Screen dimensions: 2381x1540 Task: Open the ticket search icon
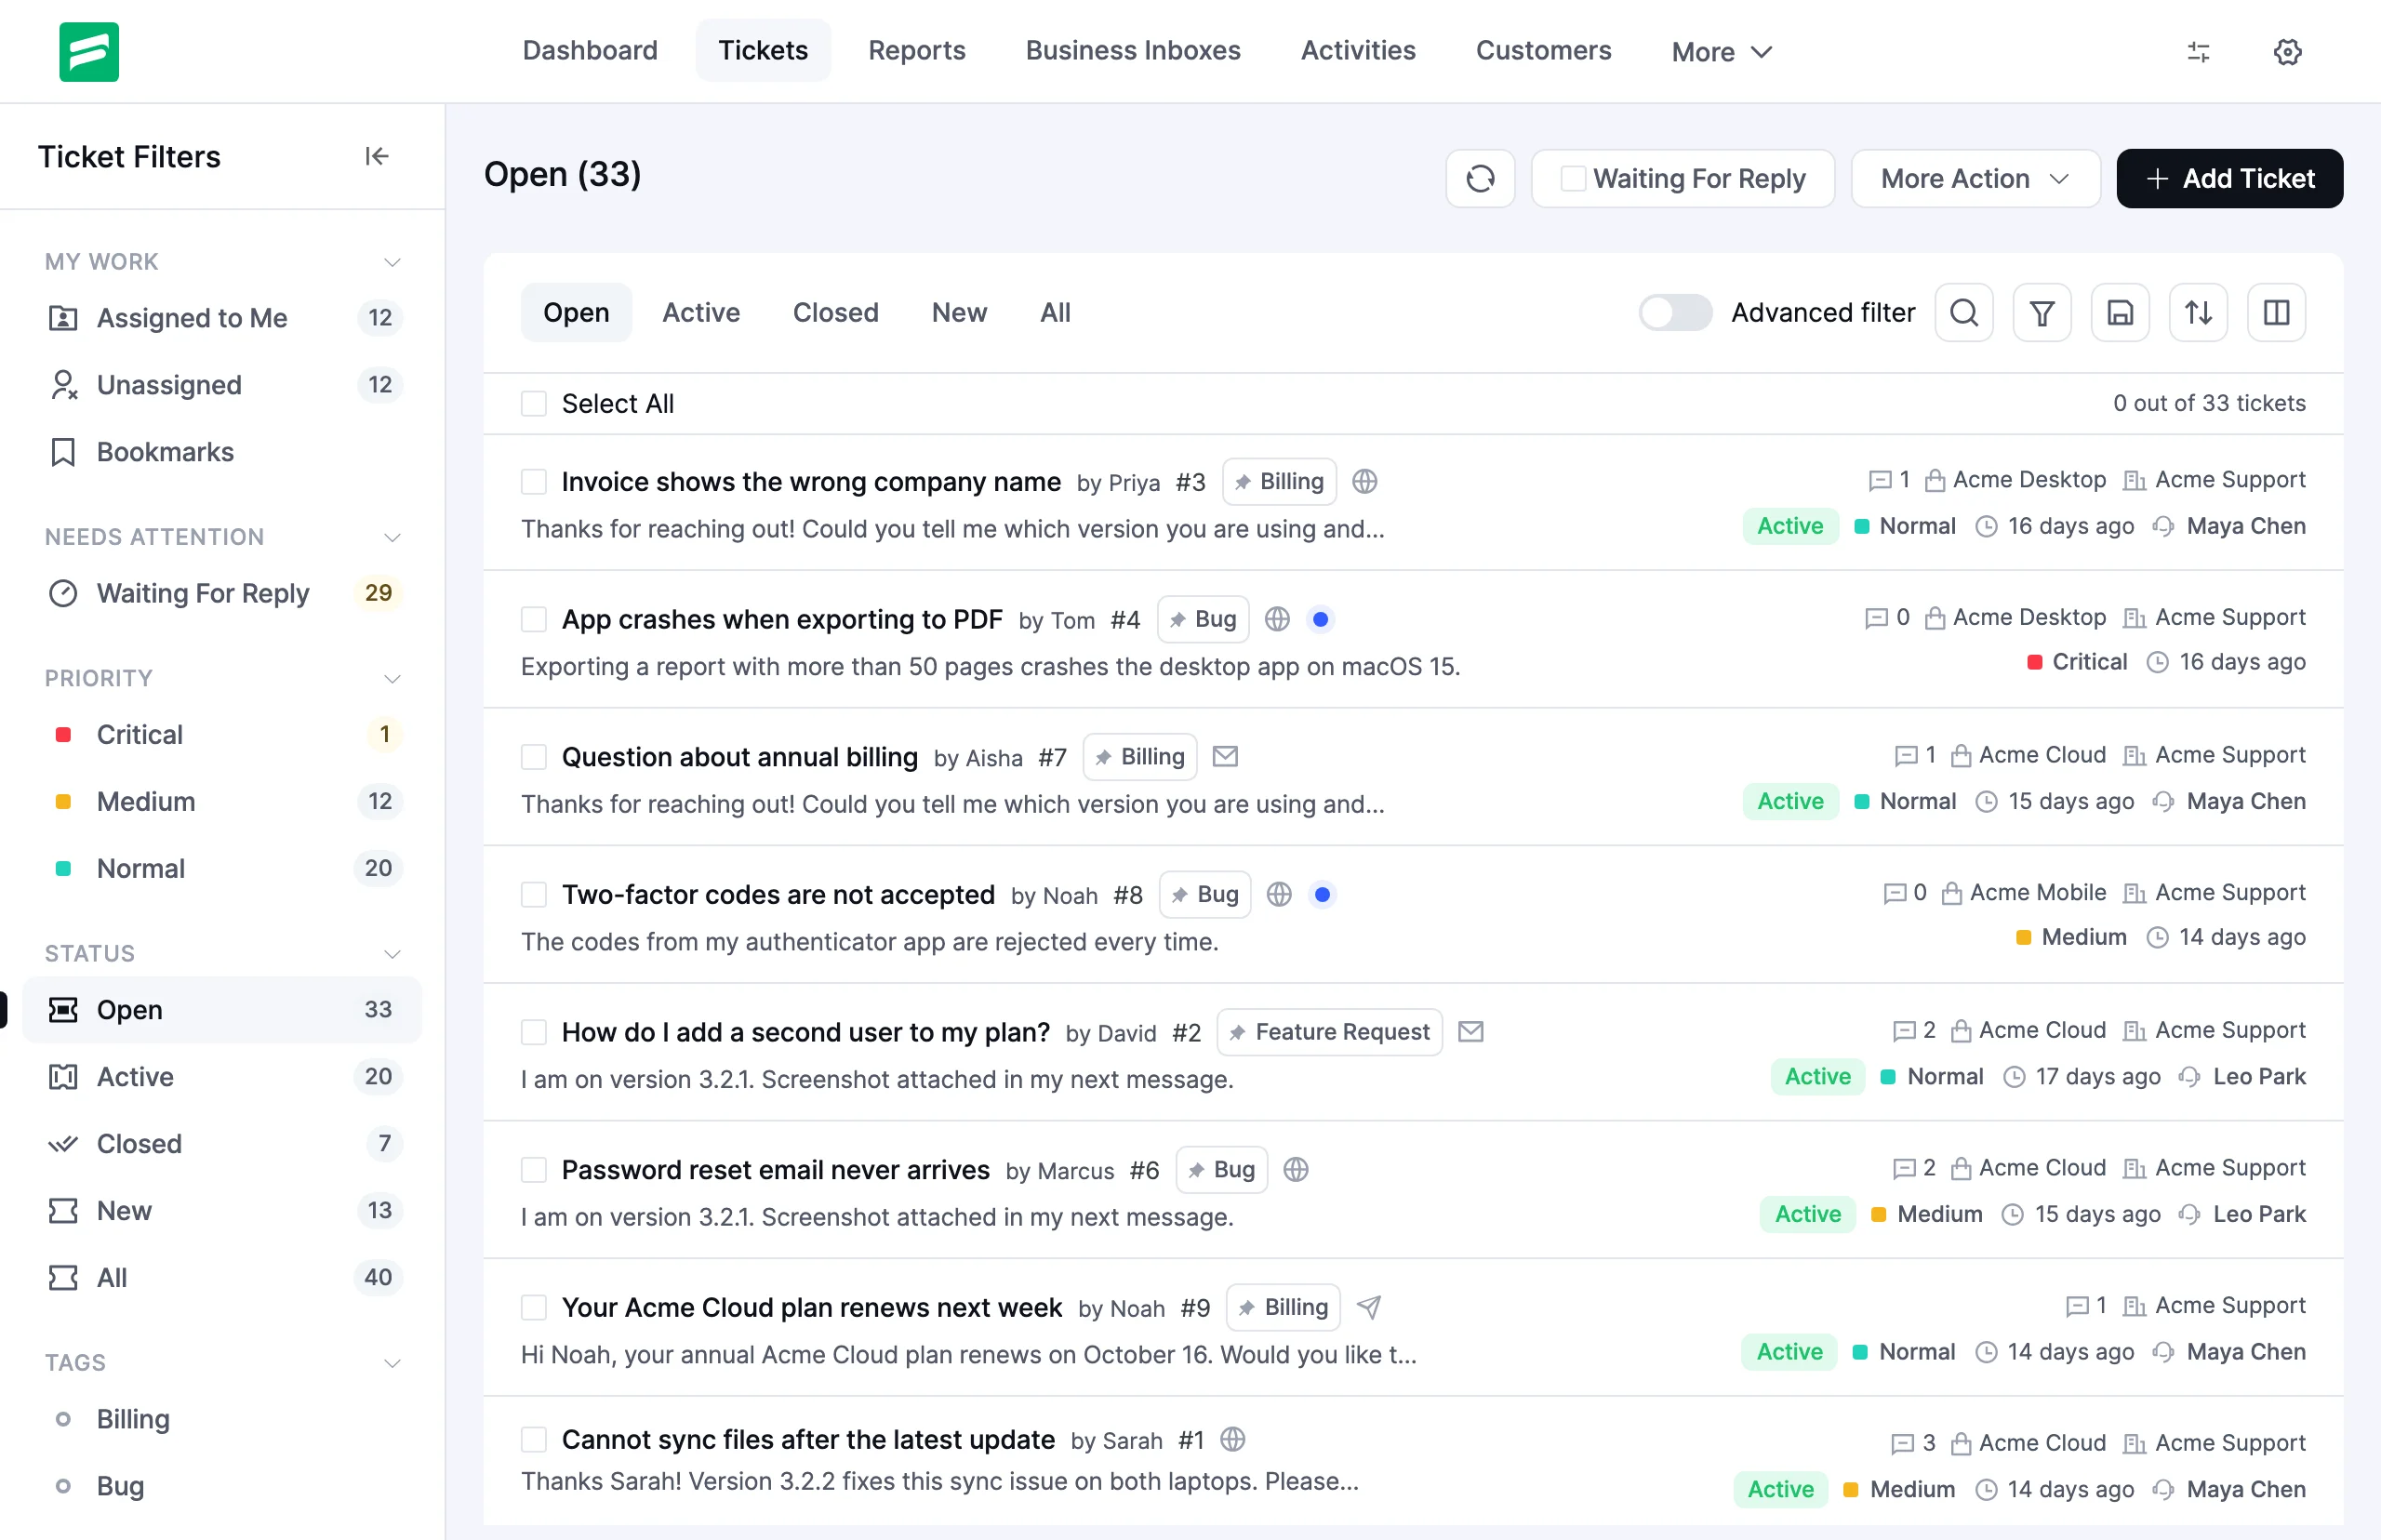click(x=1964, y=313)
